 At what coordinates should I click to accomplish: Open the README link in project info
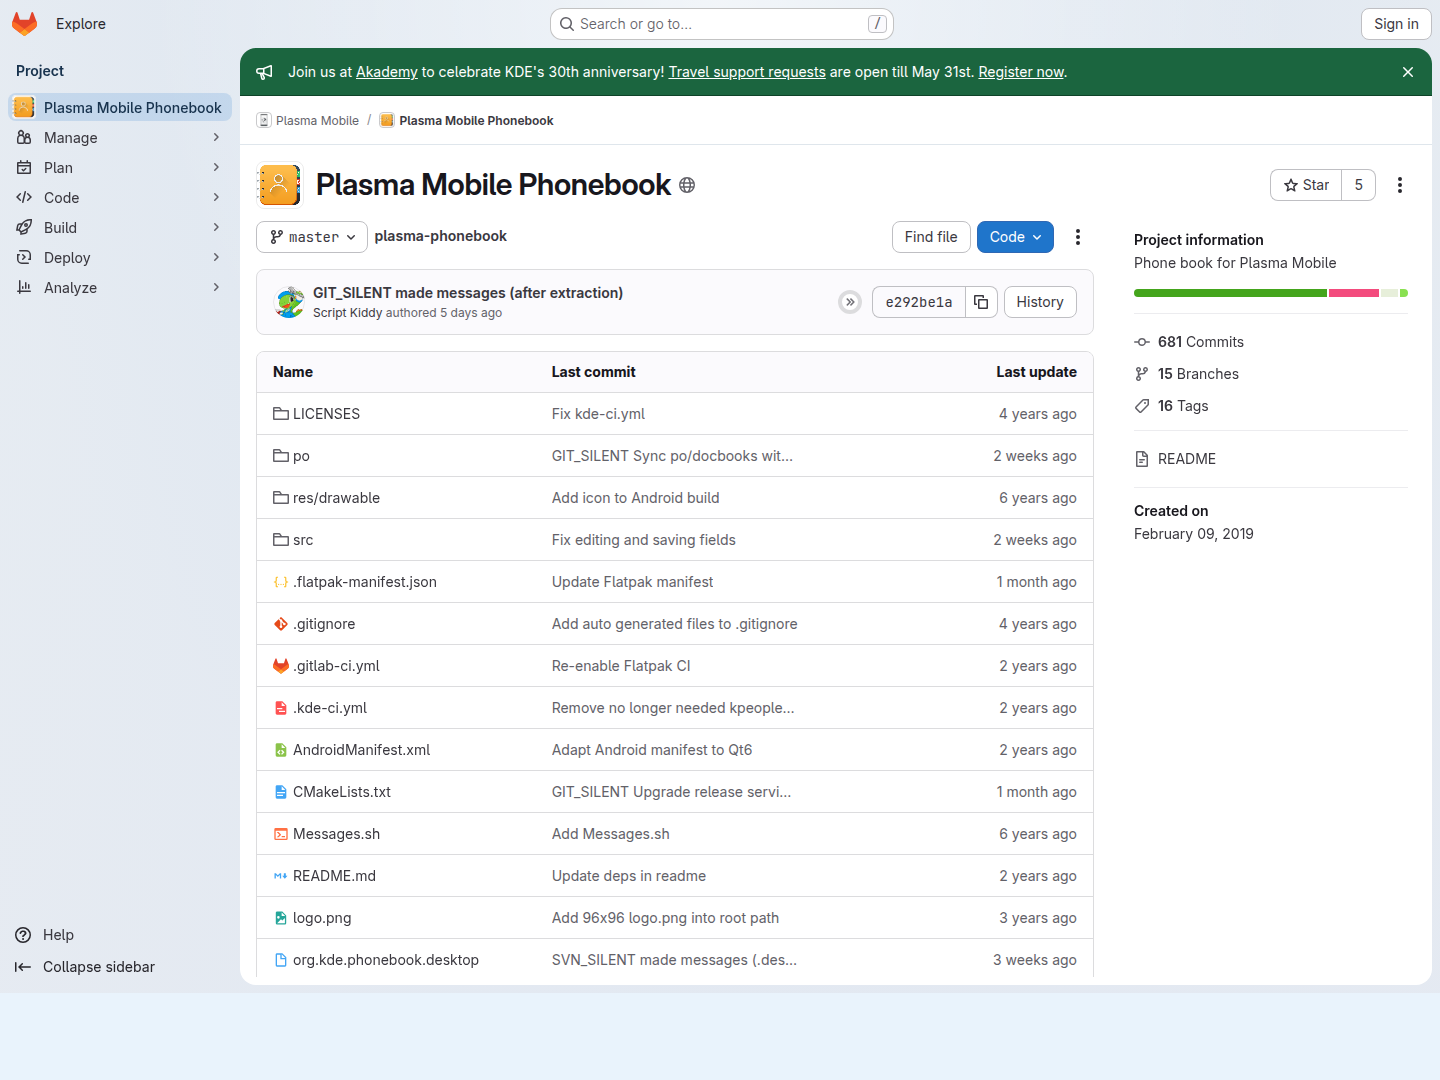(x=1187, y=459)
